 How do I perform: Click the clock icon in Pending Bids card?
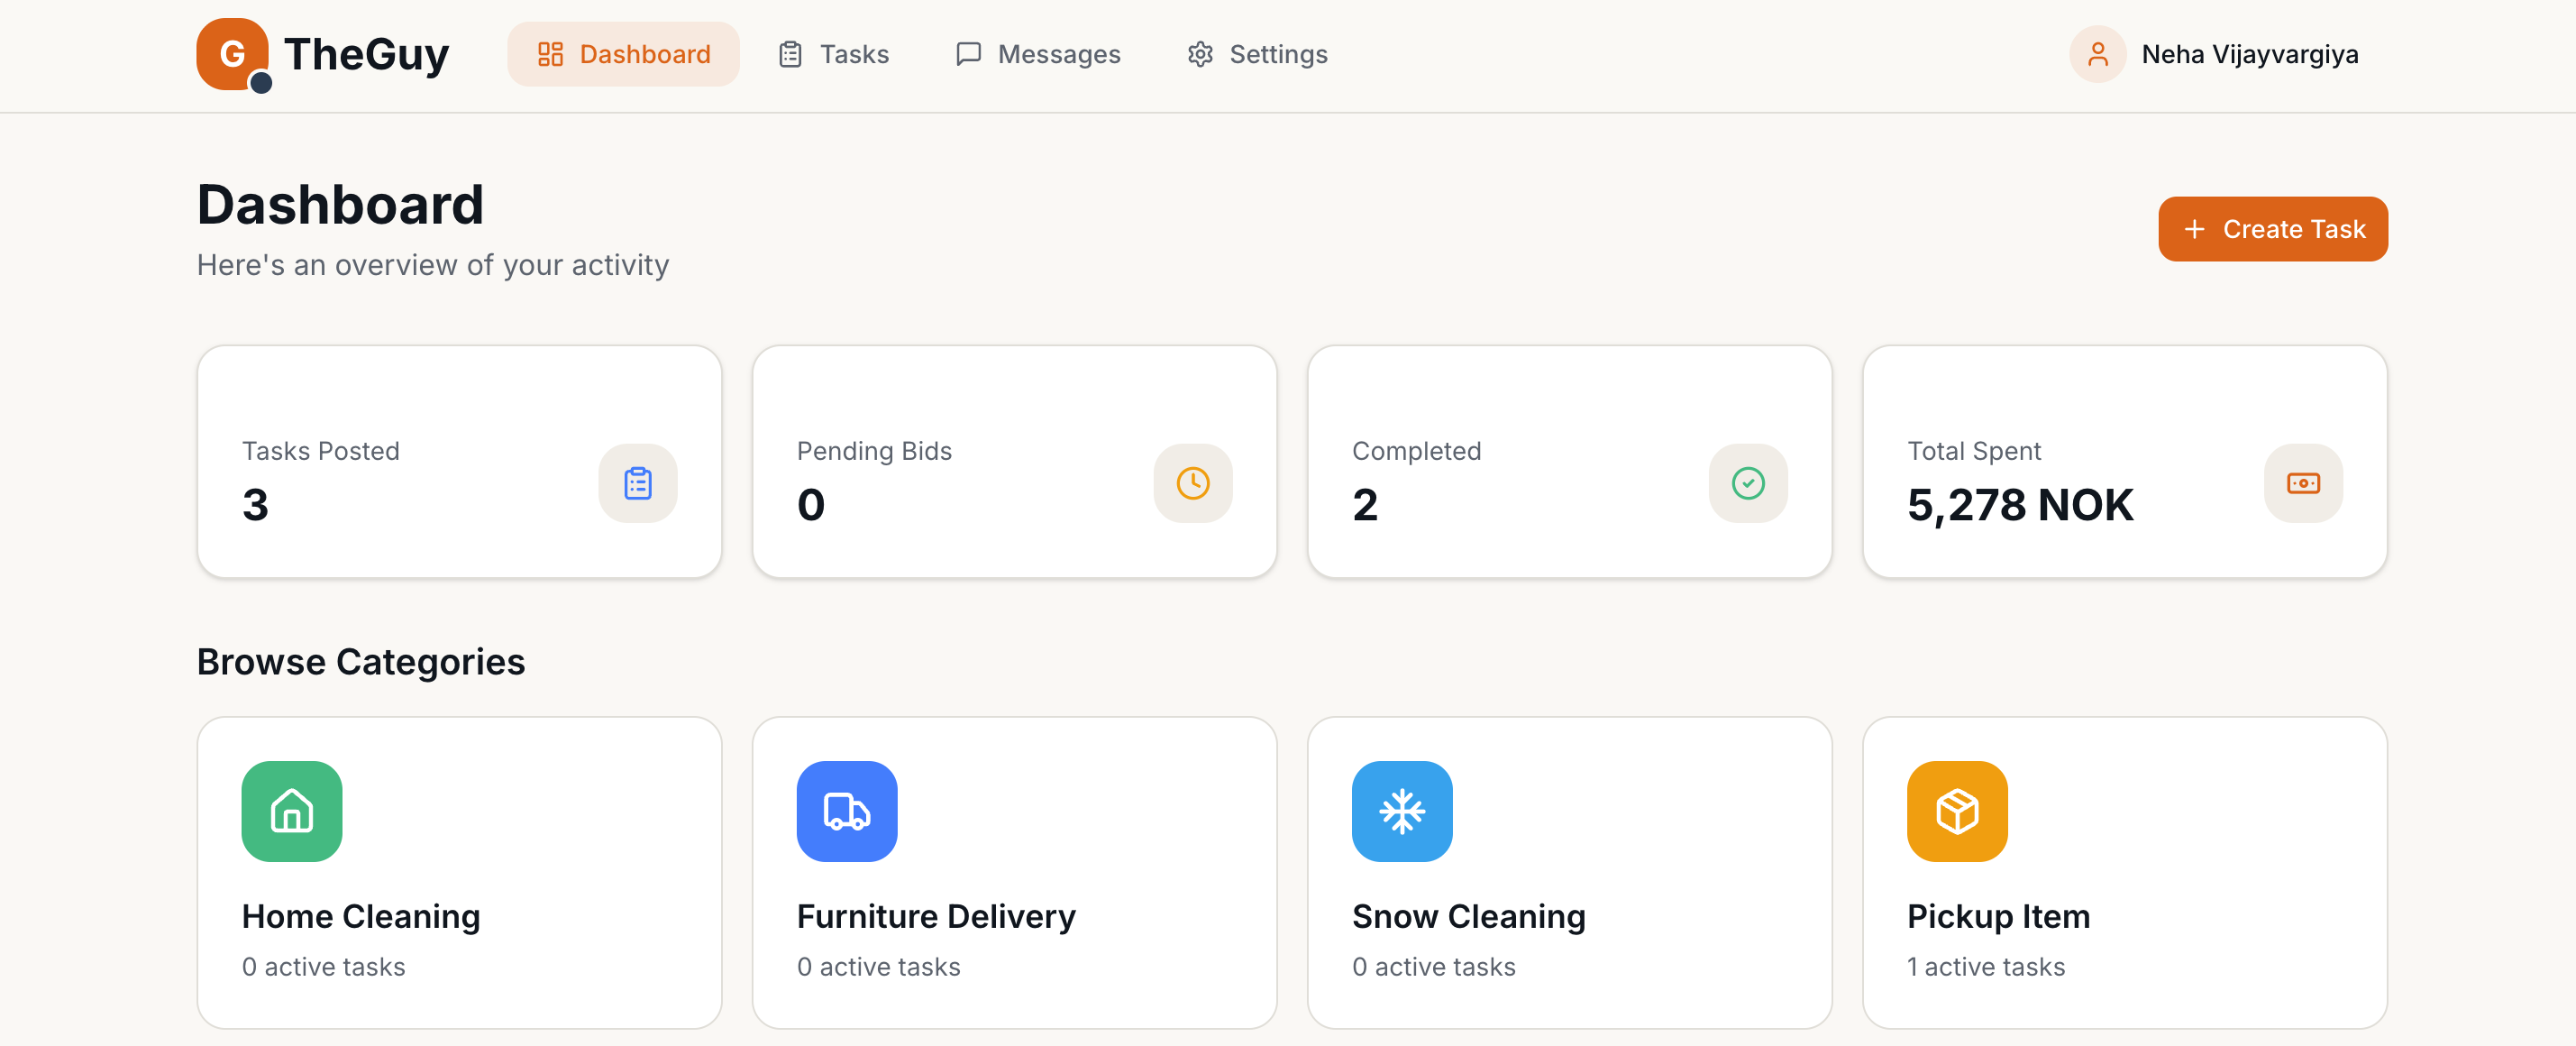(x=1192, y=483)
